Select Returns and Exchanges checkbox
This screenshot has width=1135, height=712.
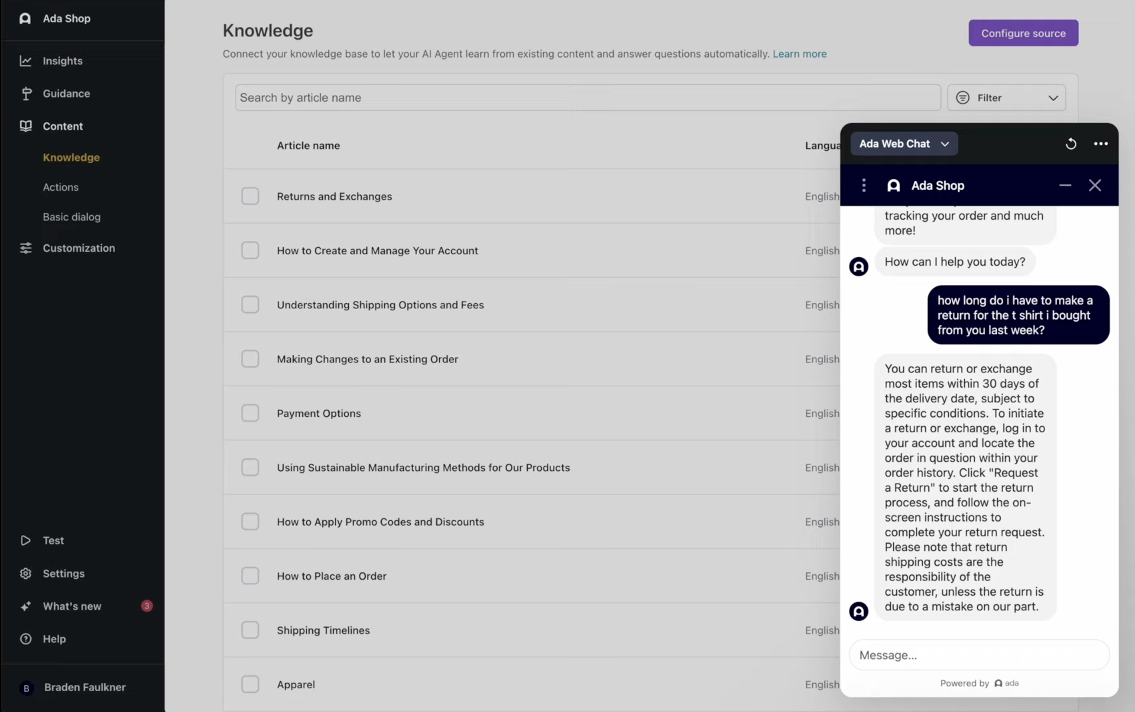coord(250,196)
